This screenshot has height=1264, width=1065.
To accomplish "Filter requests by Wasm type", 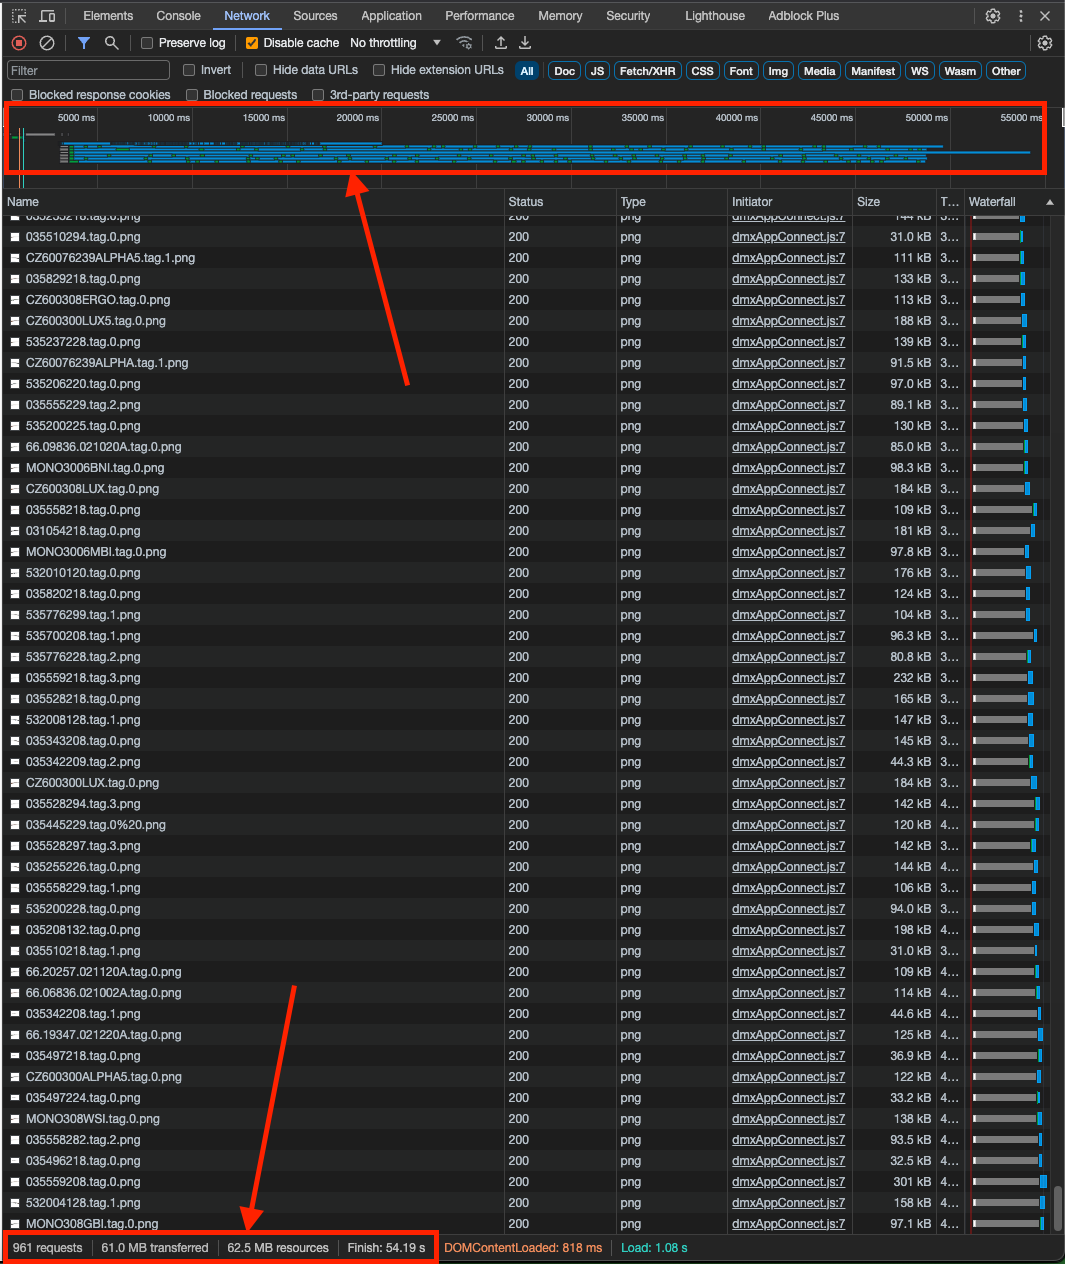I will point(960,71).
